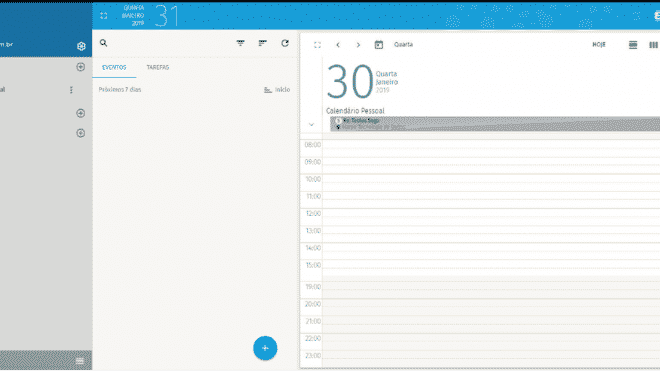The width and height of the screenshot is (660, 371).
Task: Click the 08:00 time slot
Action: (491, 149)
